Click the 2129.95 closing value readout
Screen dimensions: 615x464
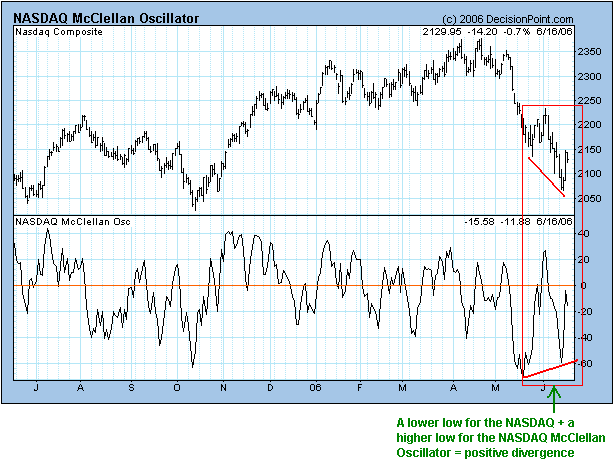pyautogui.click(x=441, y=33)
